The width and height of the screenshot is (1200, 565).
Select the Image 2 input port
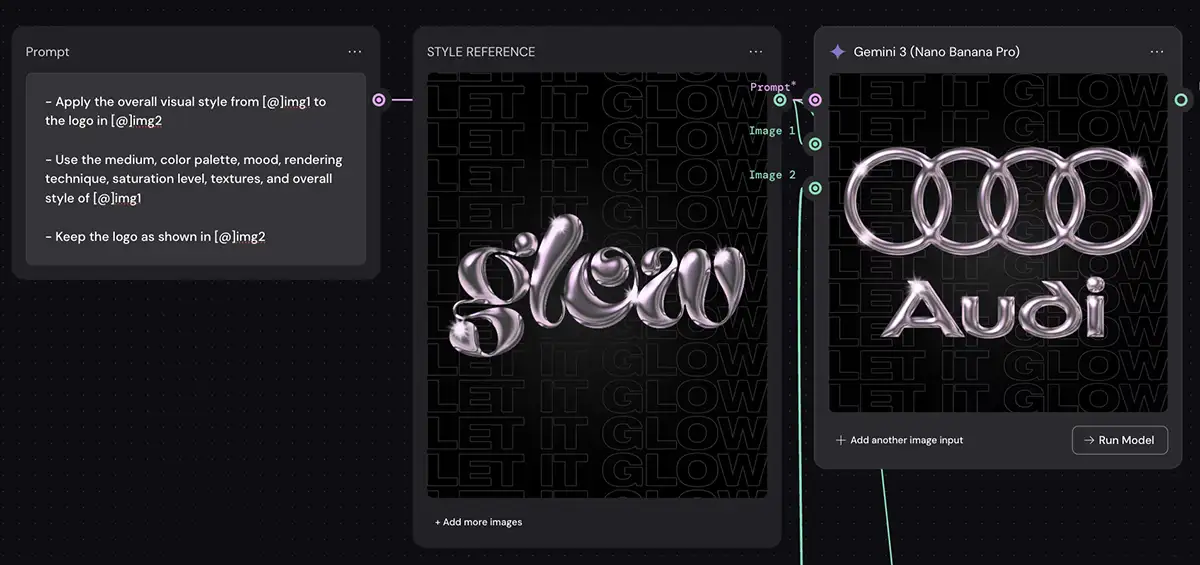click(815, 188)
